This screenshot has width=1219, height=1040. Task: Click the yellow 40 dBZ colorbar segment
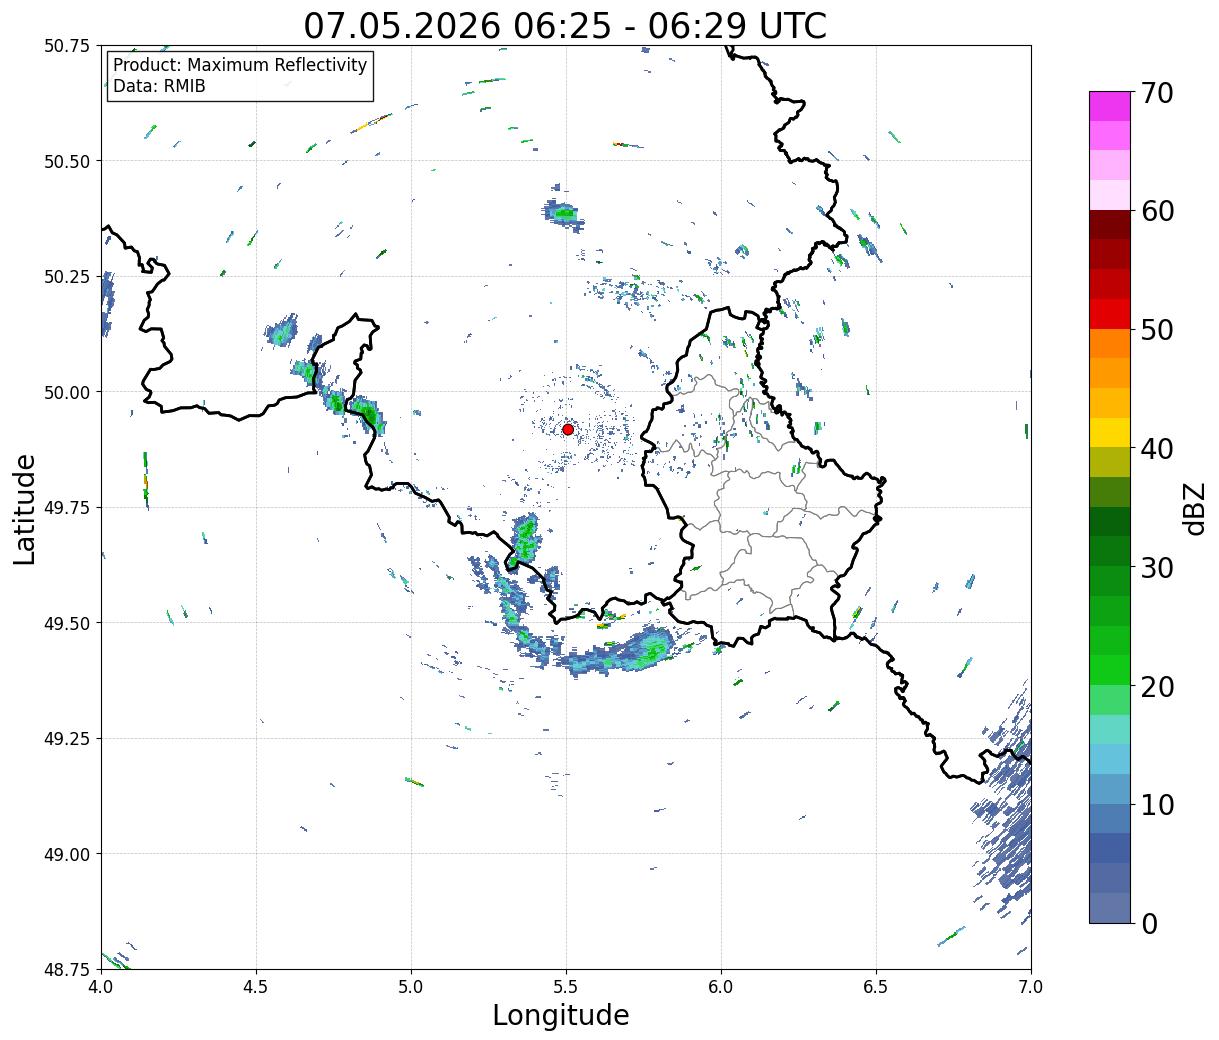(x=1110, y=433)
